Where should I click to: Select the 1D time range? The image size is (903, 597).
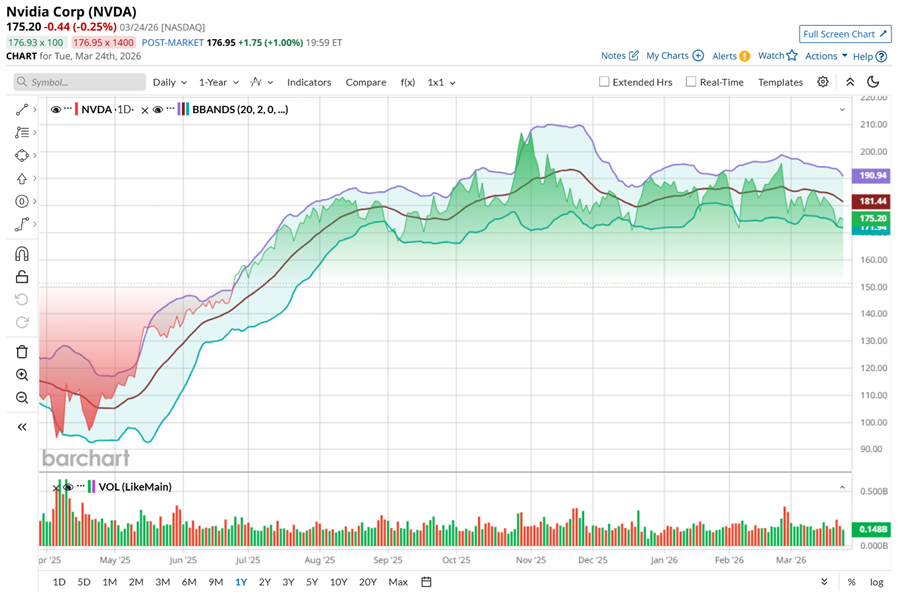click(59, 582)
